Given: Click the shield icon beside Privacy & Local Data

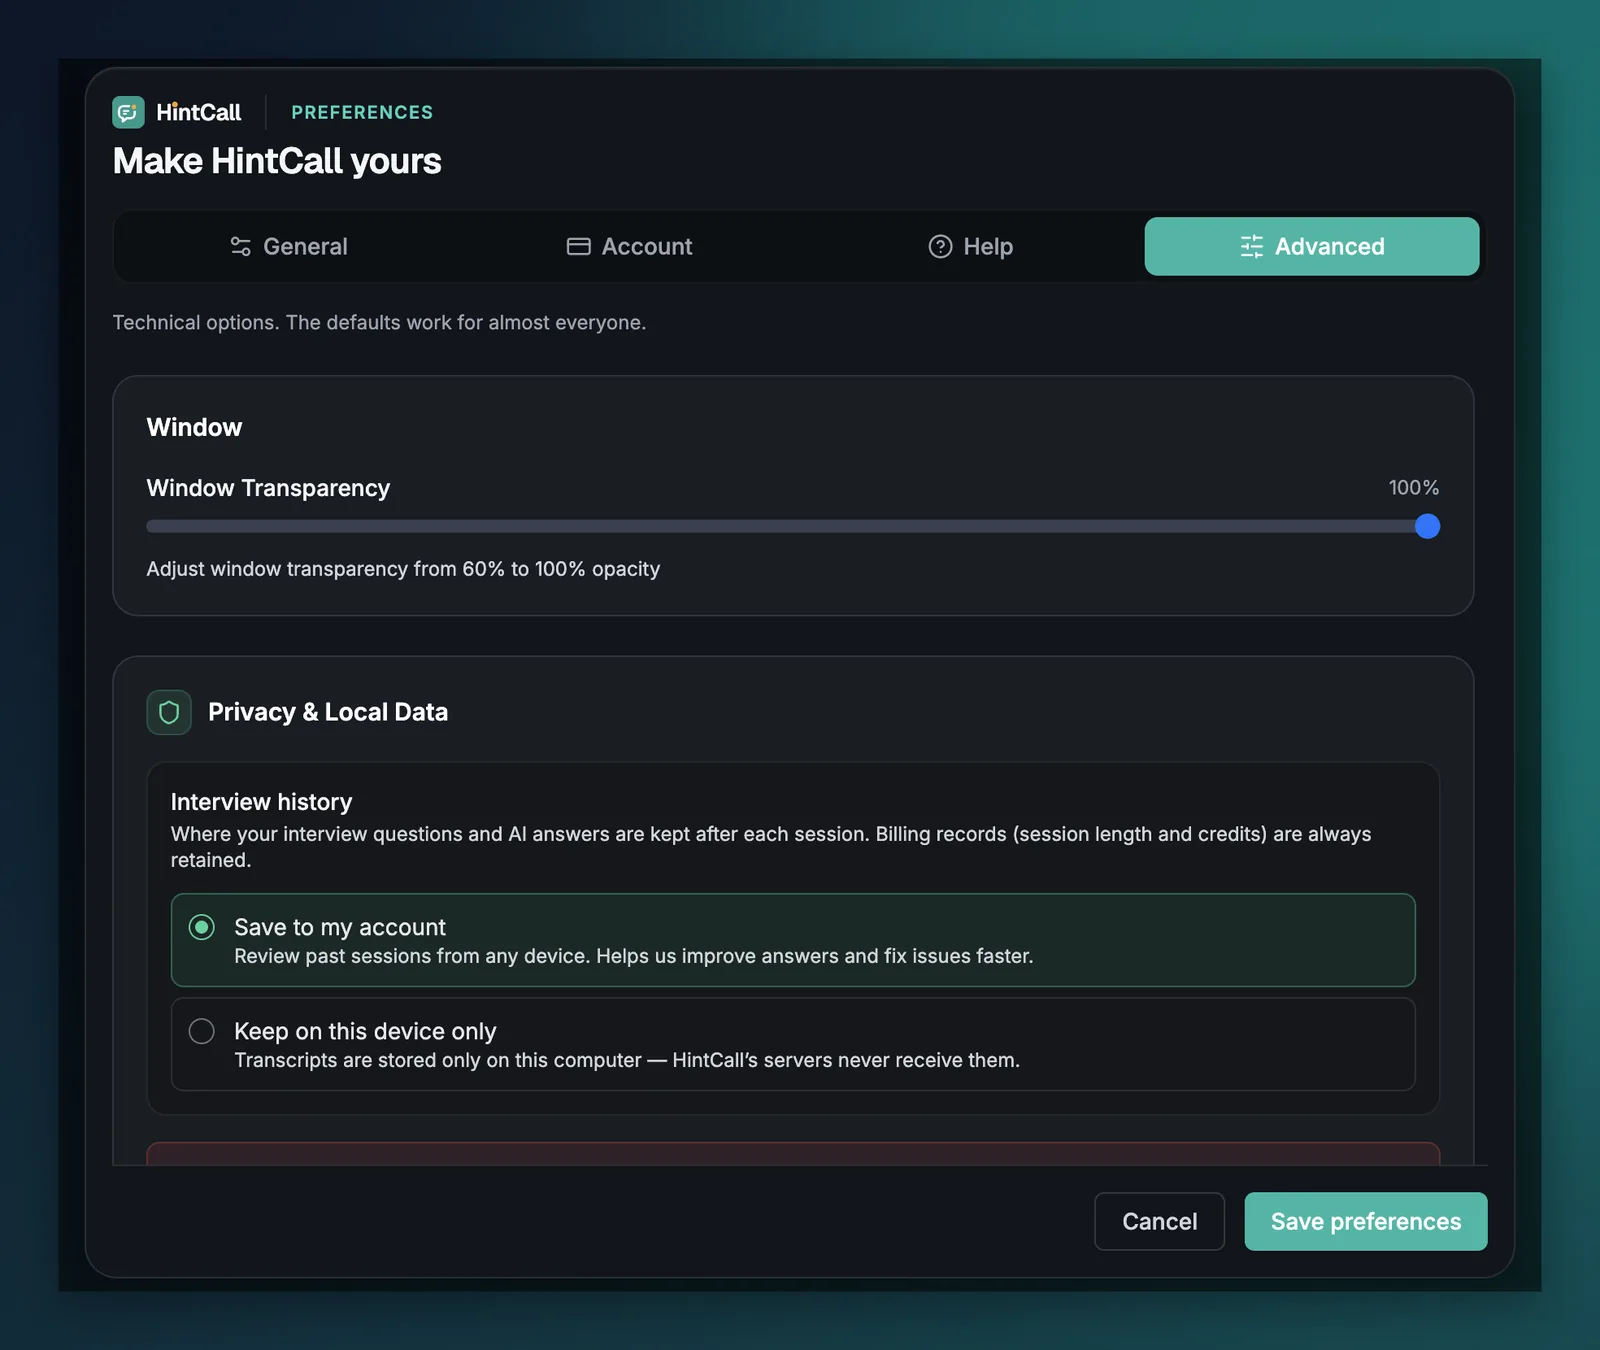Looking at the screenshot, I should 169,712.
